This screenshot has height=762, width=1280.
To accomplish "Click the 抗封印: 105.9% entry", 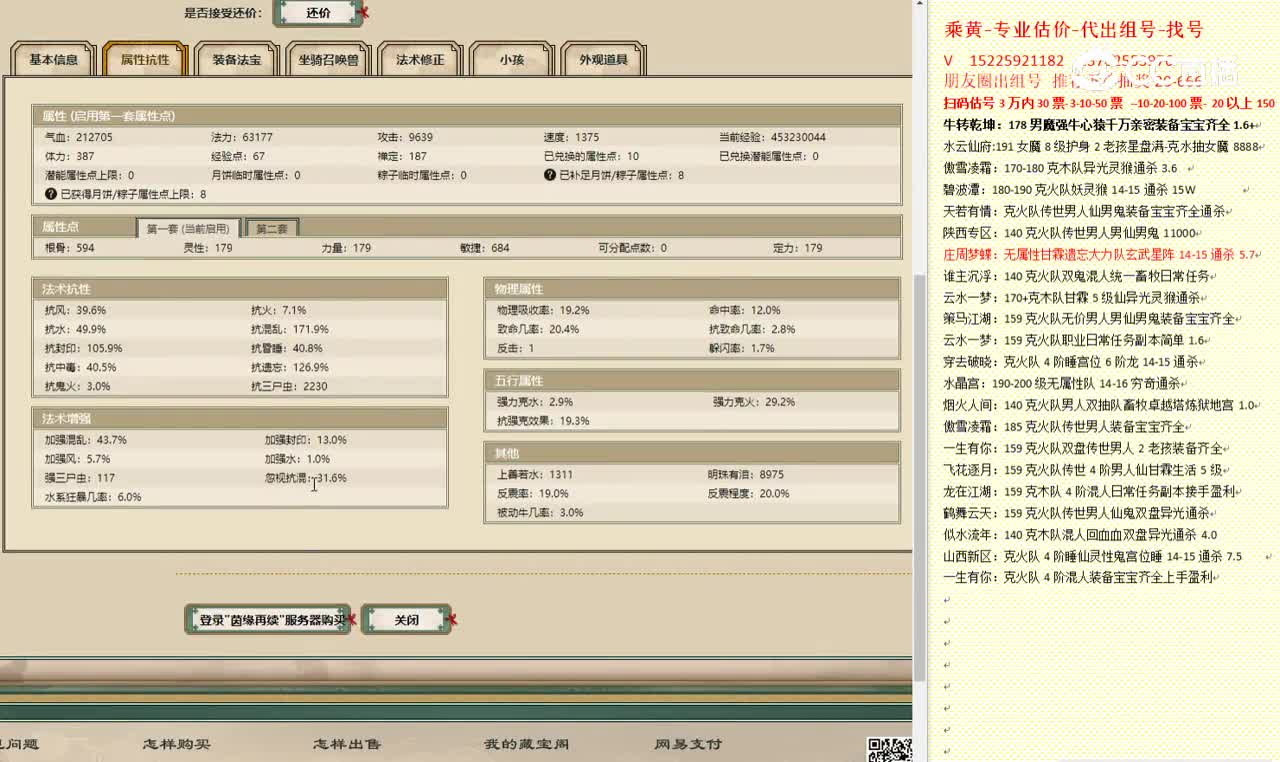I will point(83,348).
